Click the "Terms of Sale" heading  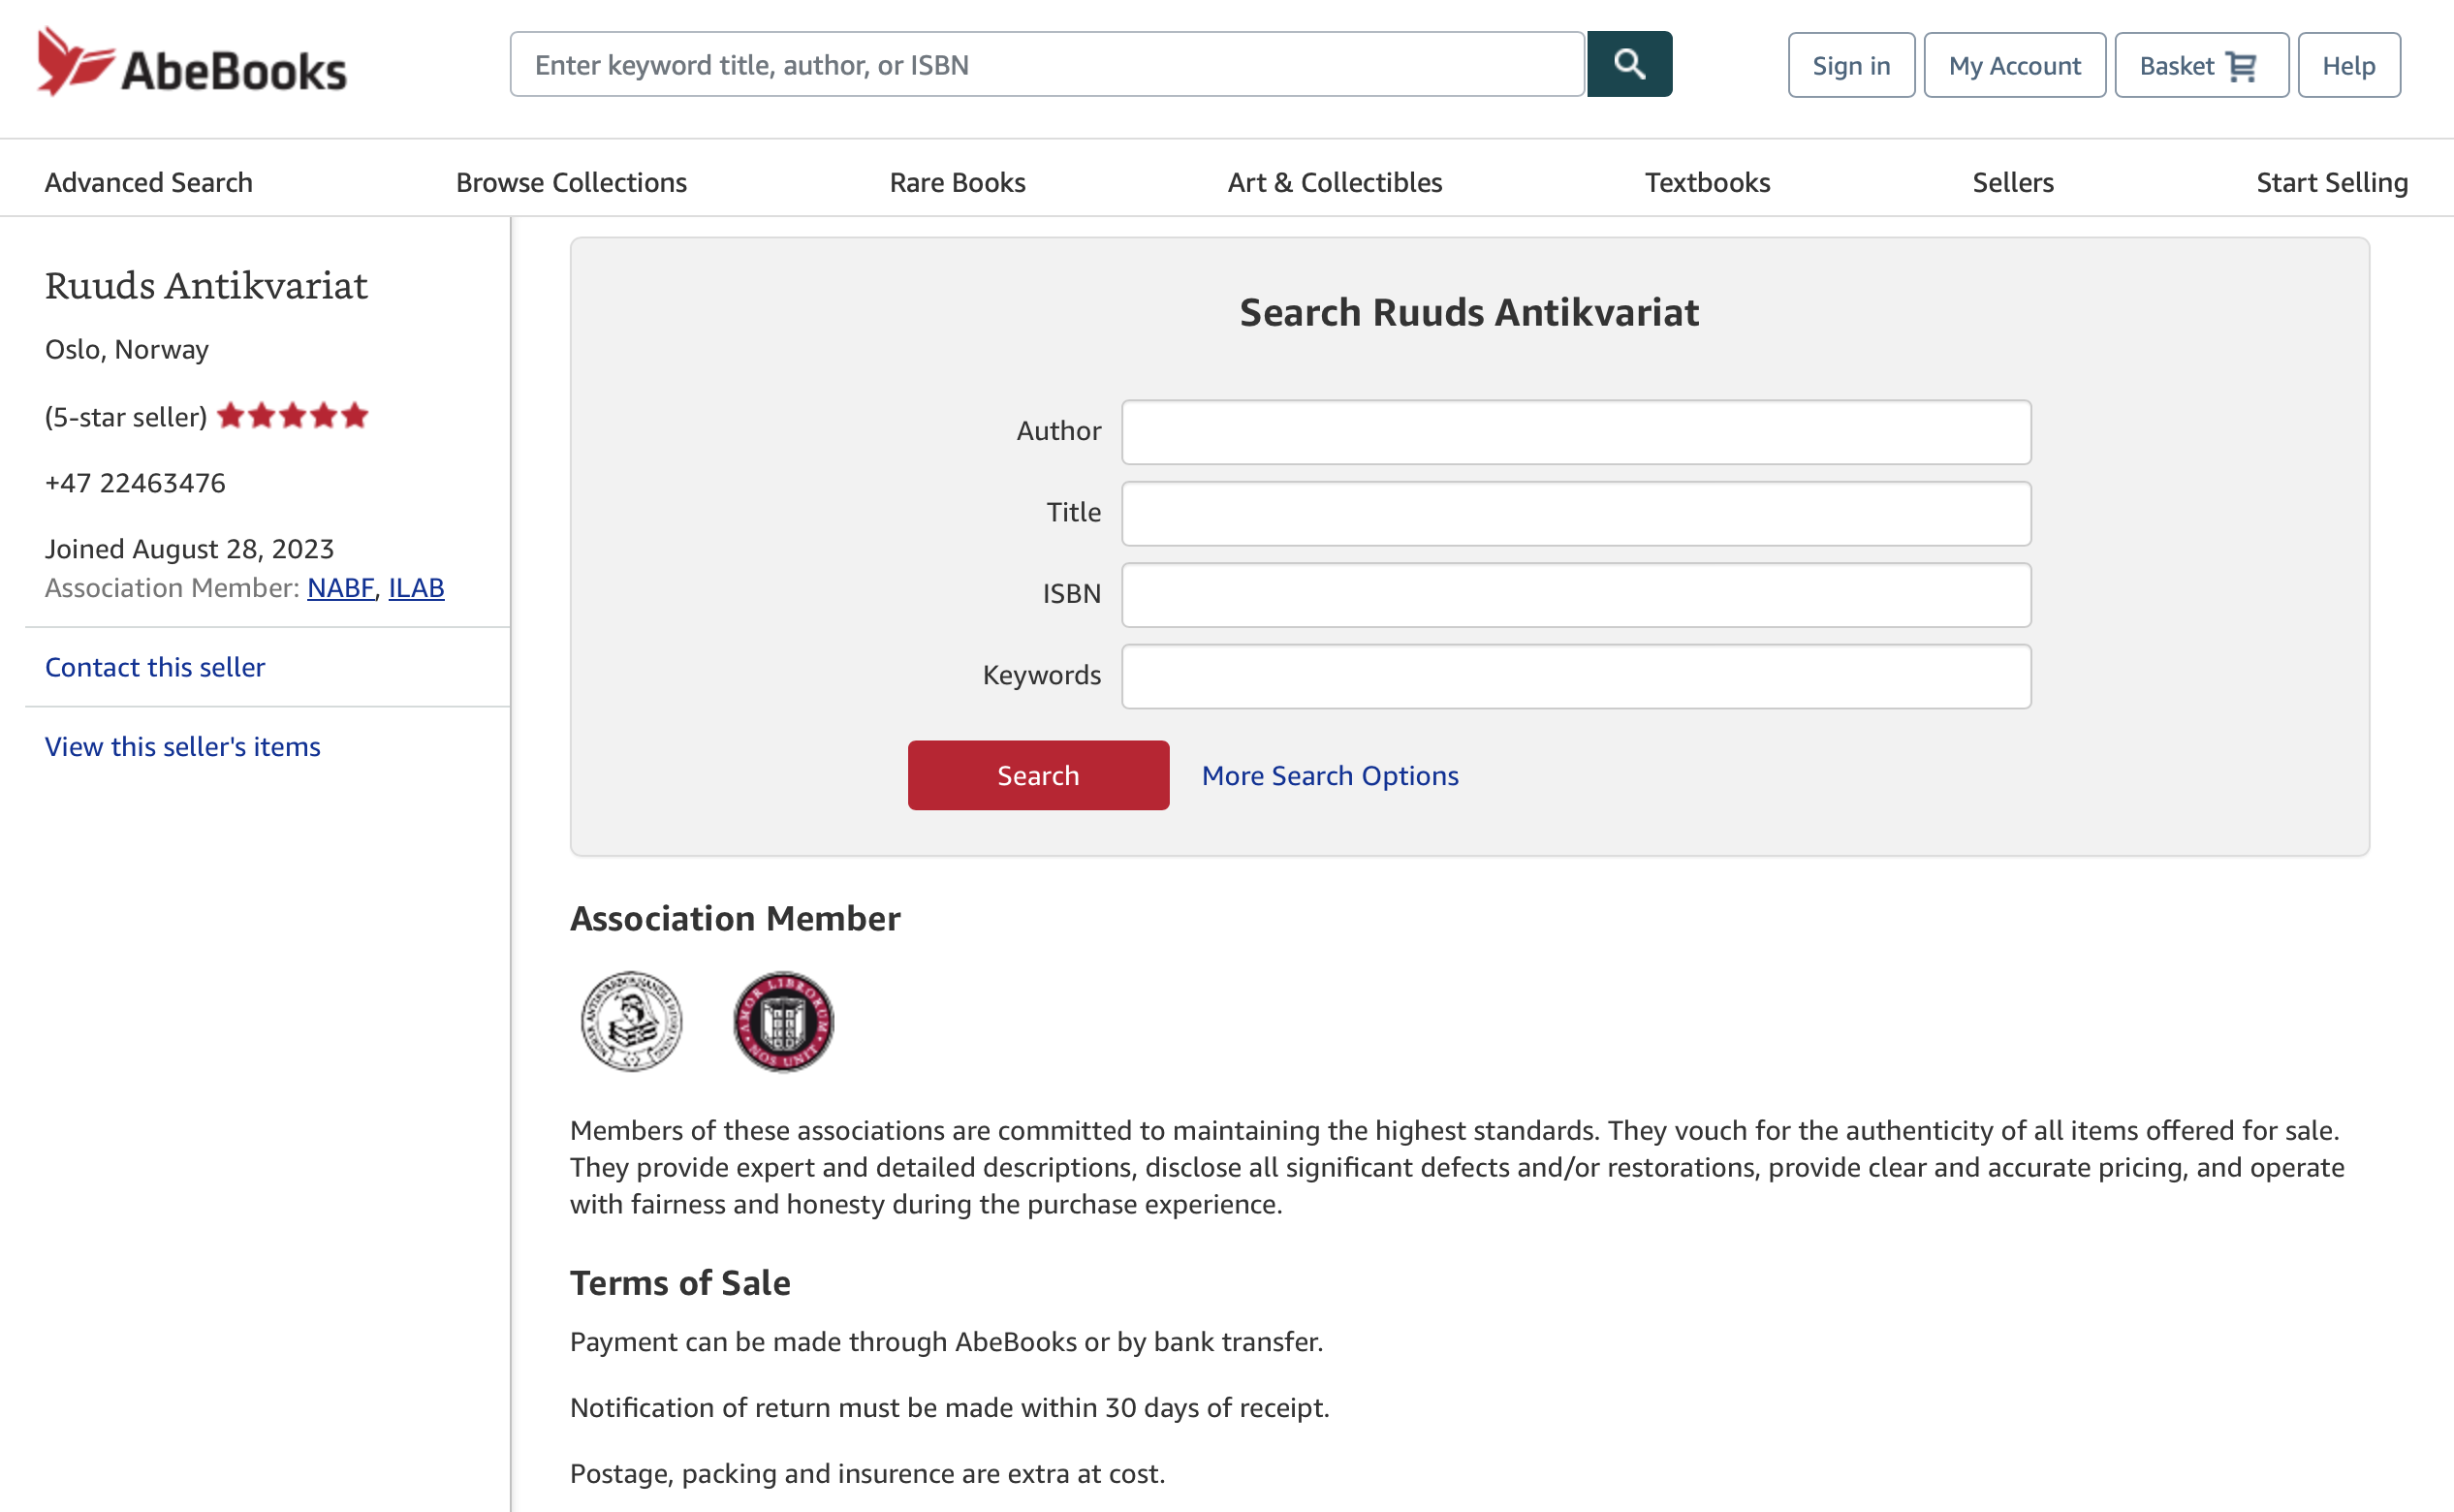click(680, 1283)
